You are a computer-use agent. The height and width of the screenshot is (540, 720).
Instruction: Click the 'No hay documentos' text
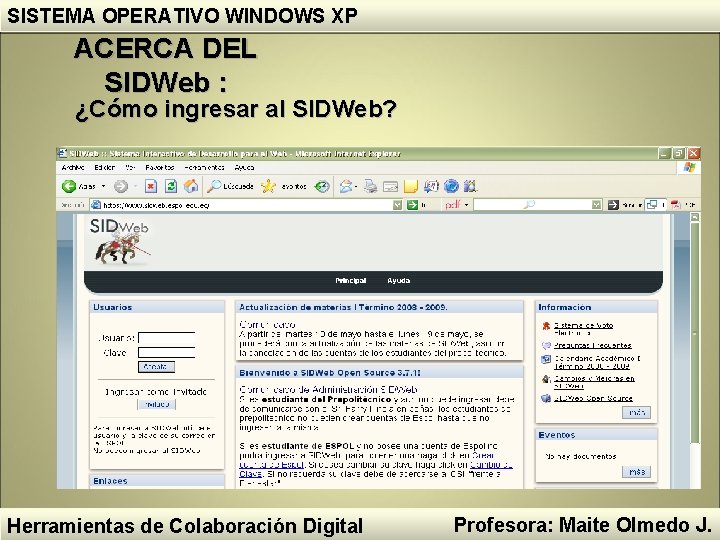[x=580, y=456]
